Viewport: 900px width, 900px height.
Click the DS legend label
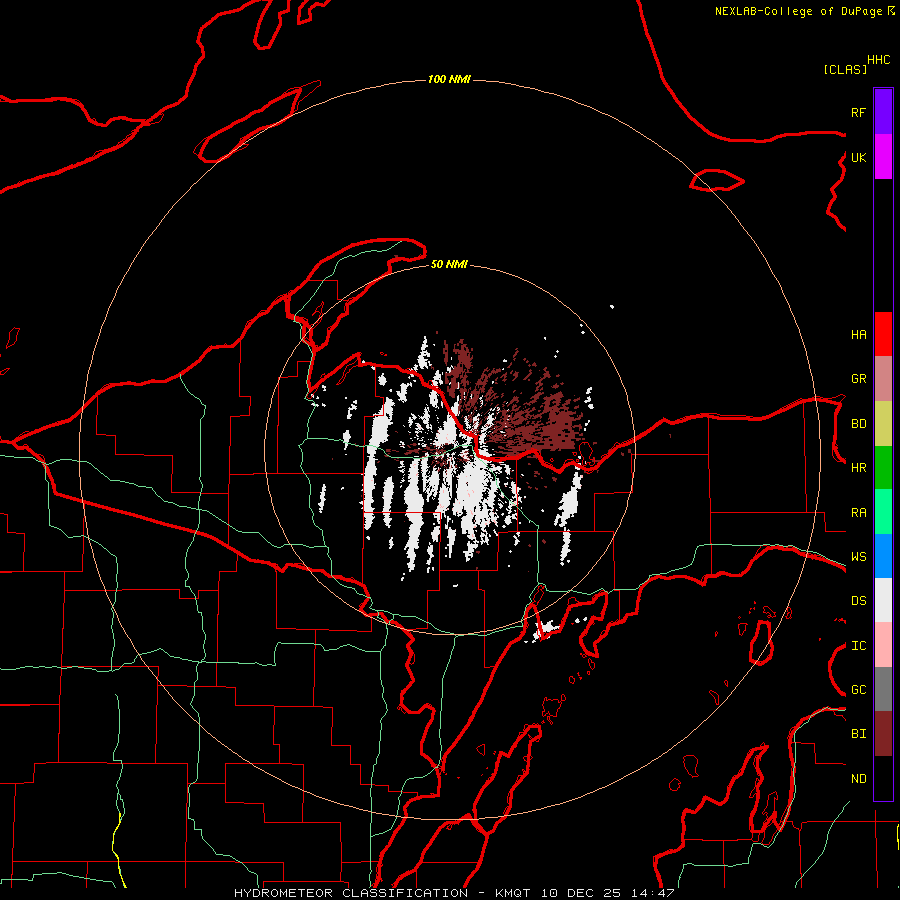[x=858, y=601]
